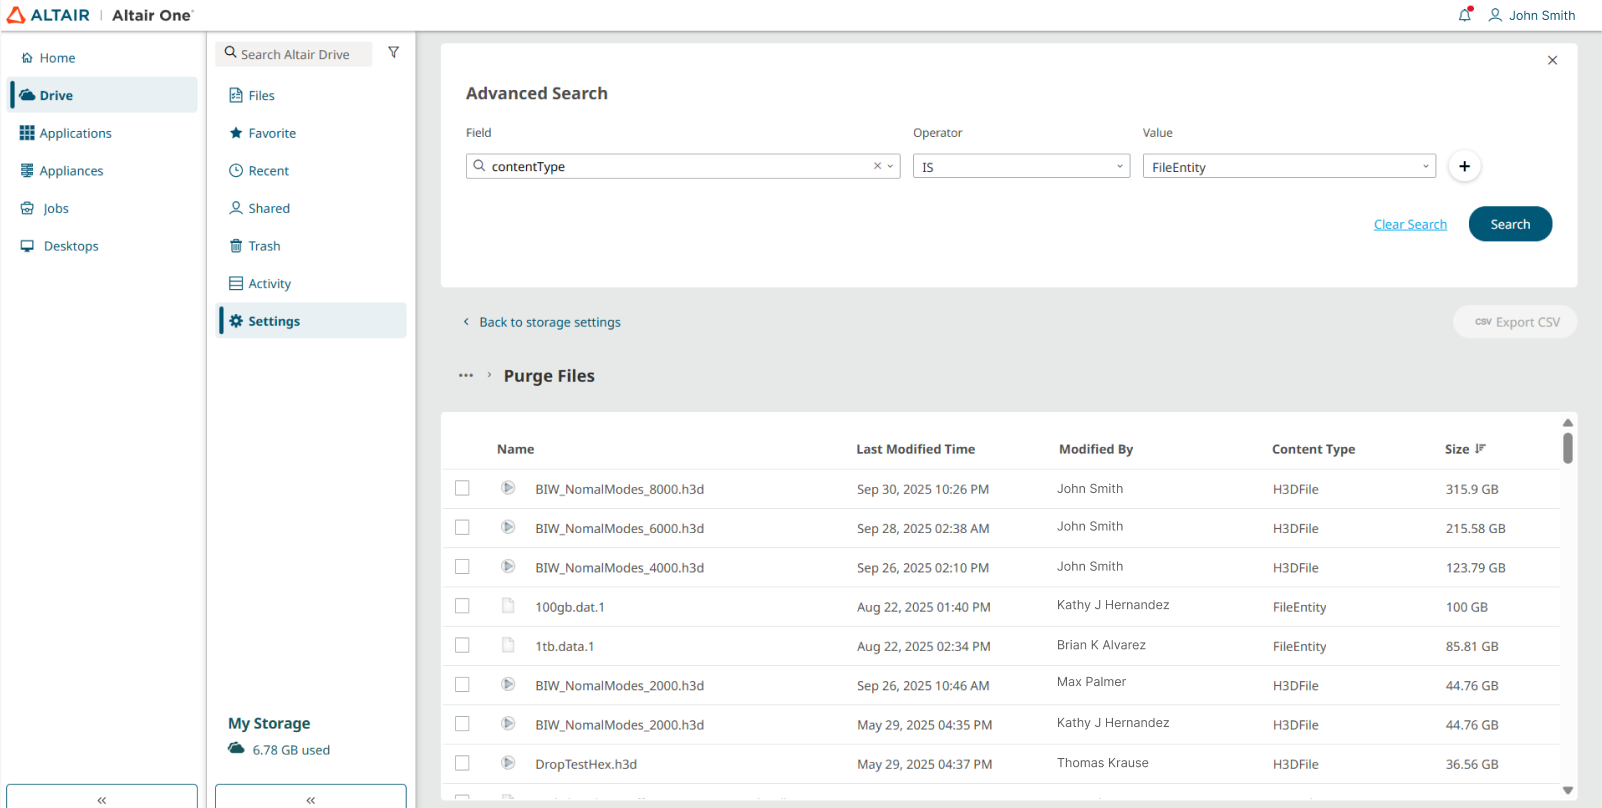The width and height of the screenshot is (1602, 808).
Task: Click the plus icon to add search criterion
Action: click(x=1464, y=167)
